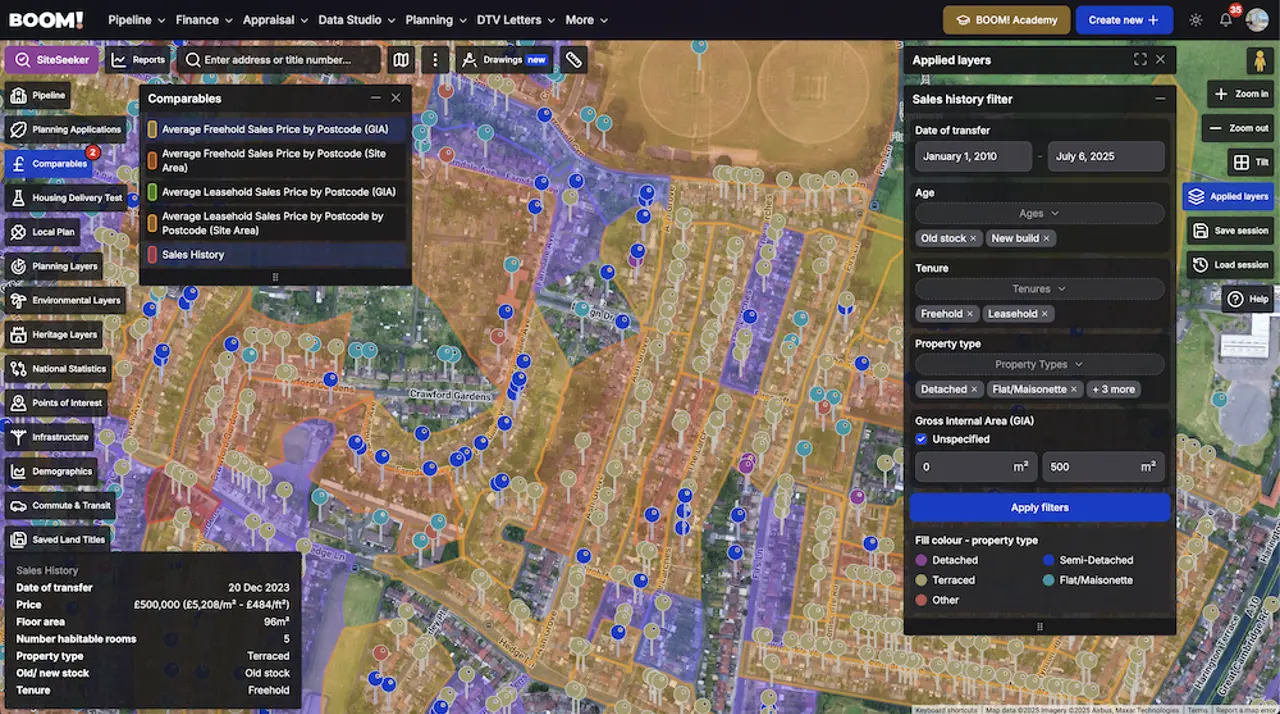Remove the Old stock age tag
The width and height of the screenshot is (1280, 714).
pos(973,239)
